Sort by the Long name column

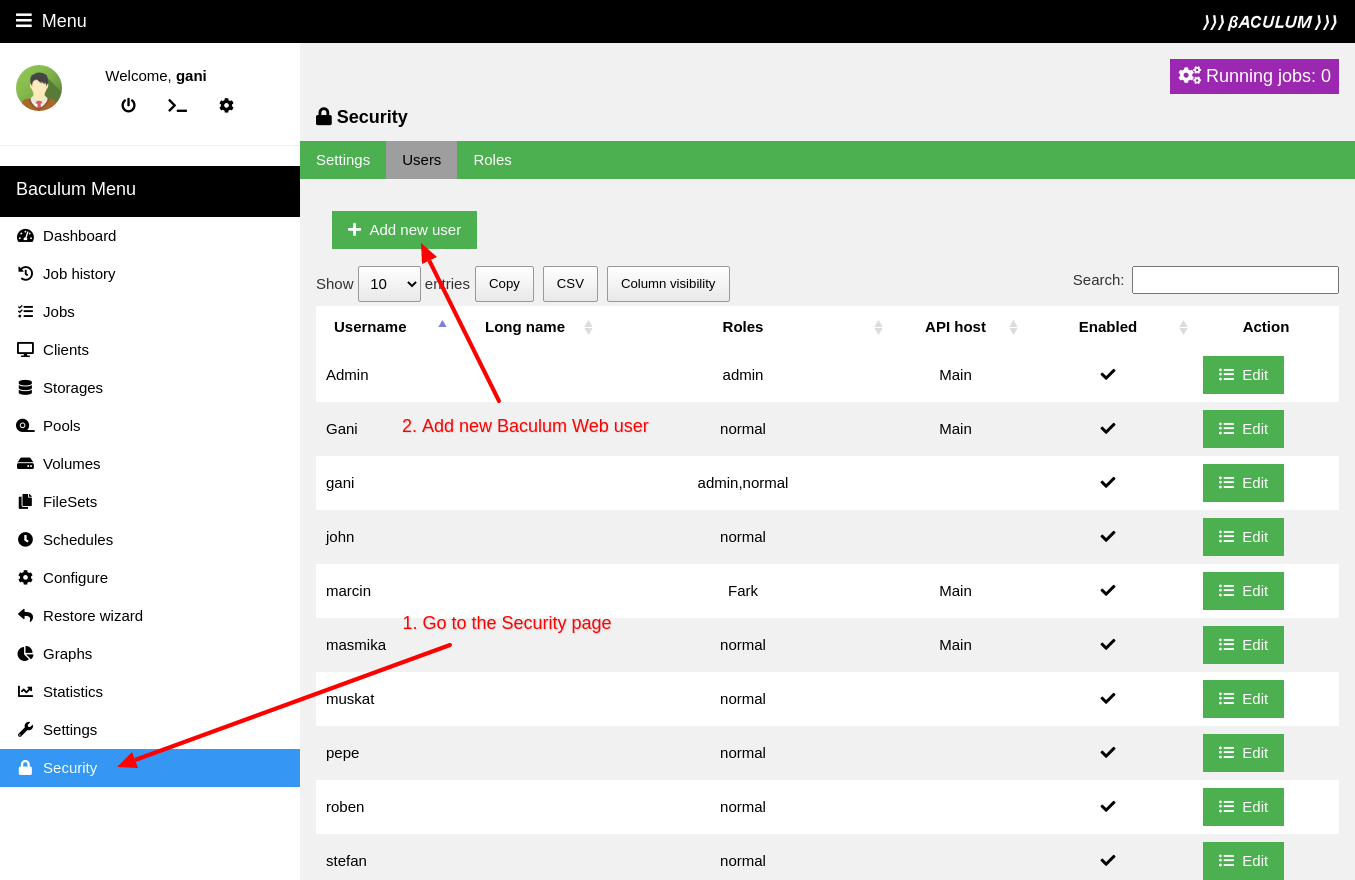click(x=525, y=327)
